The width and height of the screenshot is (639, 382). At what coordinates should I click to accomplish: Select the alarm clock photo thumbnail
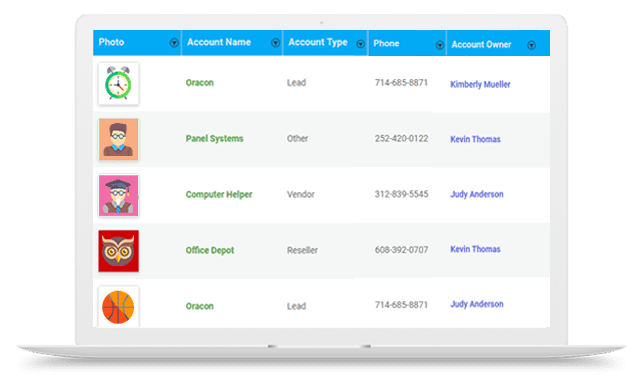click(x=119, y=84)
